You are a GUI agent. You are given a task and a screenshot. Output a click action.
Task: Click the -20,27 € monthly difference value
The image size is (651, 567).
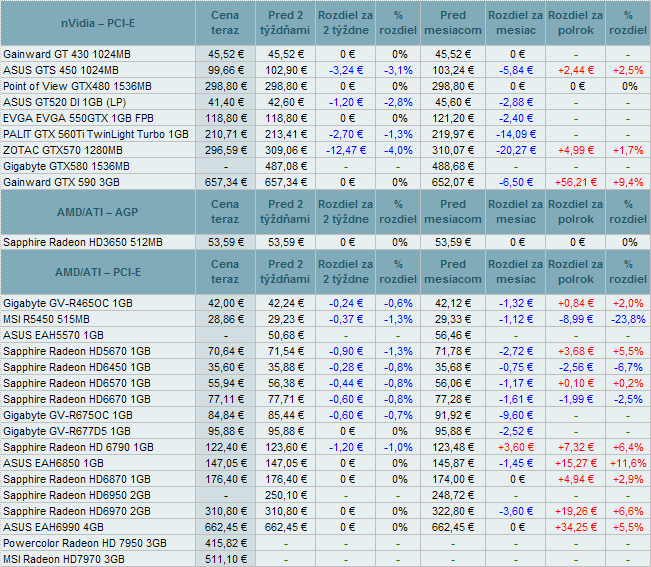[x=516, y=150]
